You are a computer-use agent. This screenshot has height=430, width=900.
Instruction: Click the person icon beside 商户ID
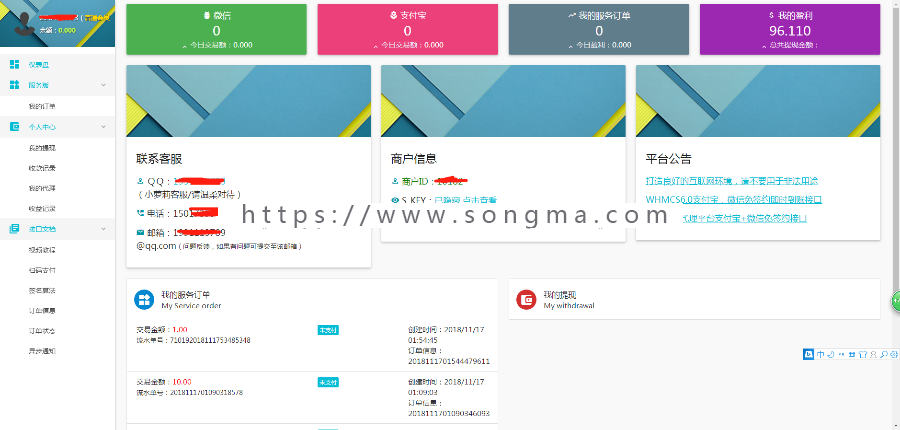click(x=394, y=181)
